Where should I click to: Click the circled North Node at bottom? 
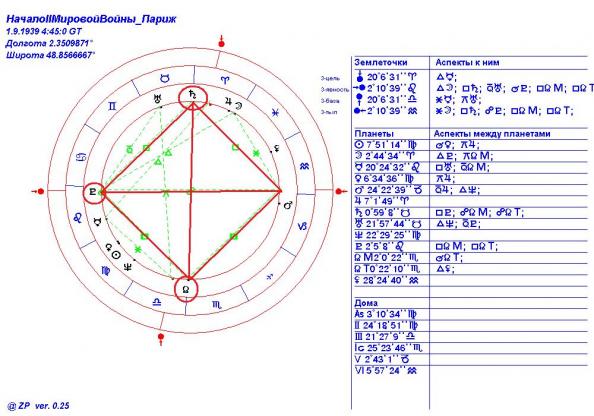[185, 290]
